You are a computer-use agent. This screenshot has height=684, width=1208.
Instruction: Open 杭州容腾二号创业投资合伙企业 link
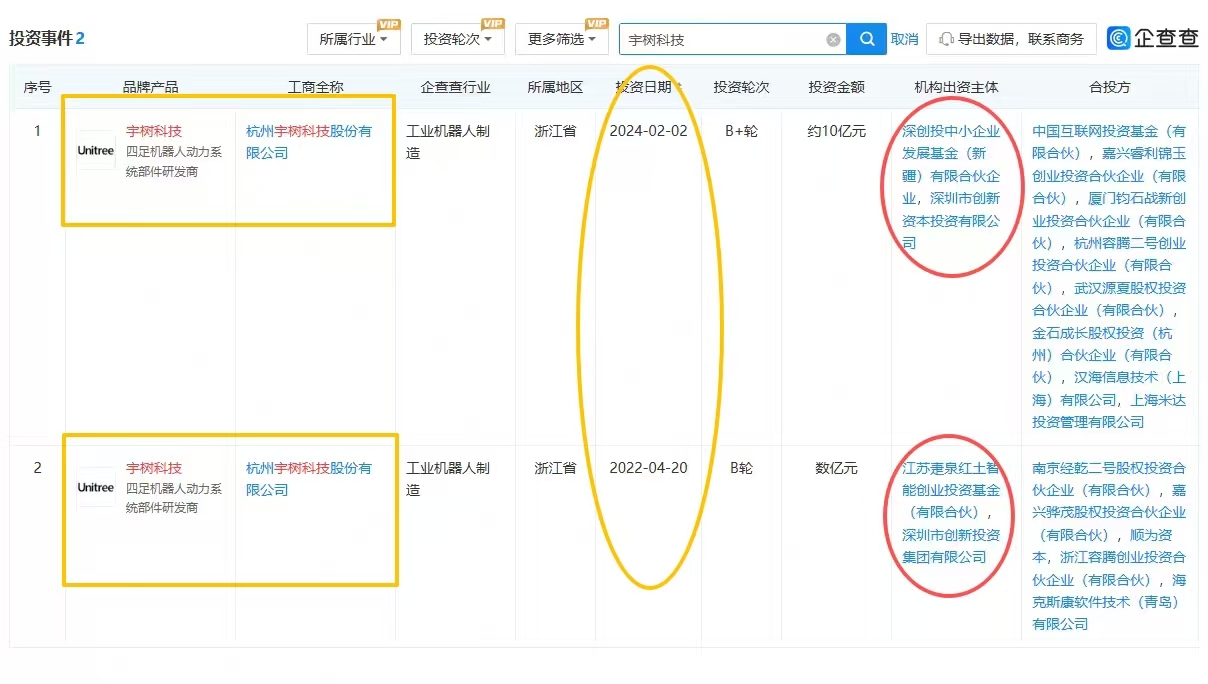(1109, 264)
